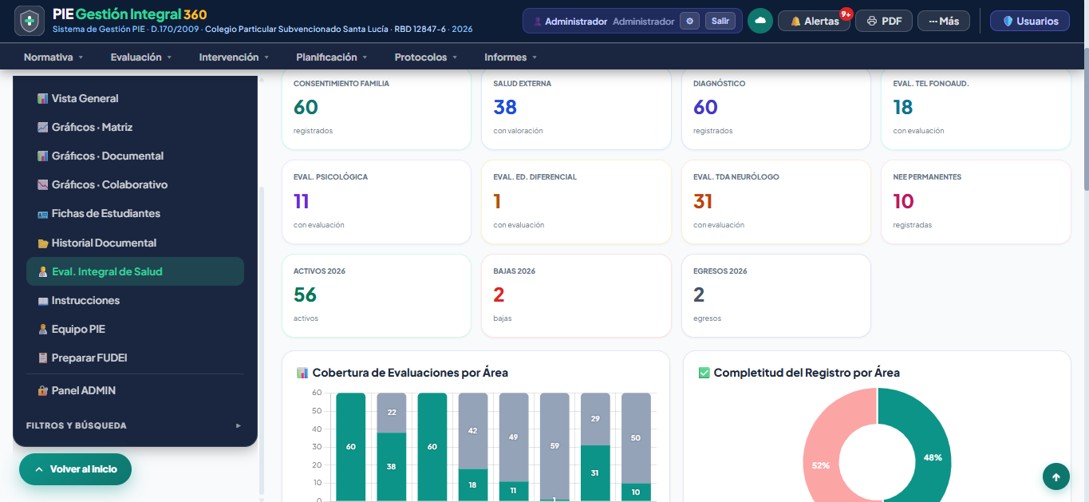Click the teal bar labeled 38
Screen dimensions: 1089x502
tap(391, 467)
